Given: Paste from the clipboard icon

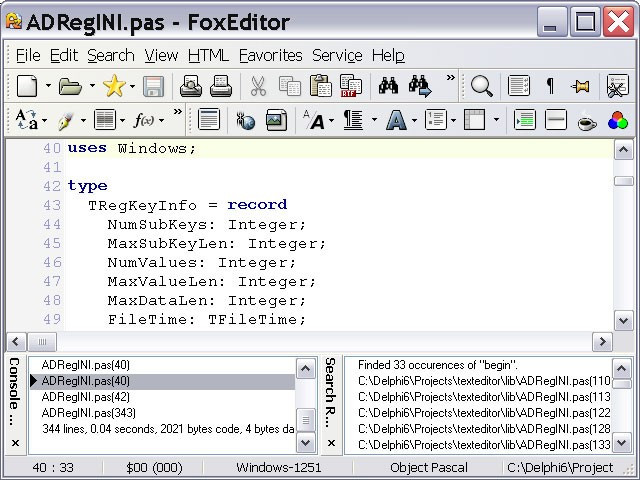Looking at the screenshot, I should click(321, 86).
